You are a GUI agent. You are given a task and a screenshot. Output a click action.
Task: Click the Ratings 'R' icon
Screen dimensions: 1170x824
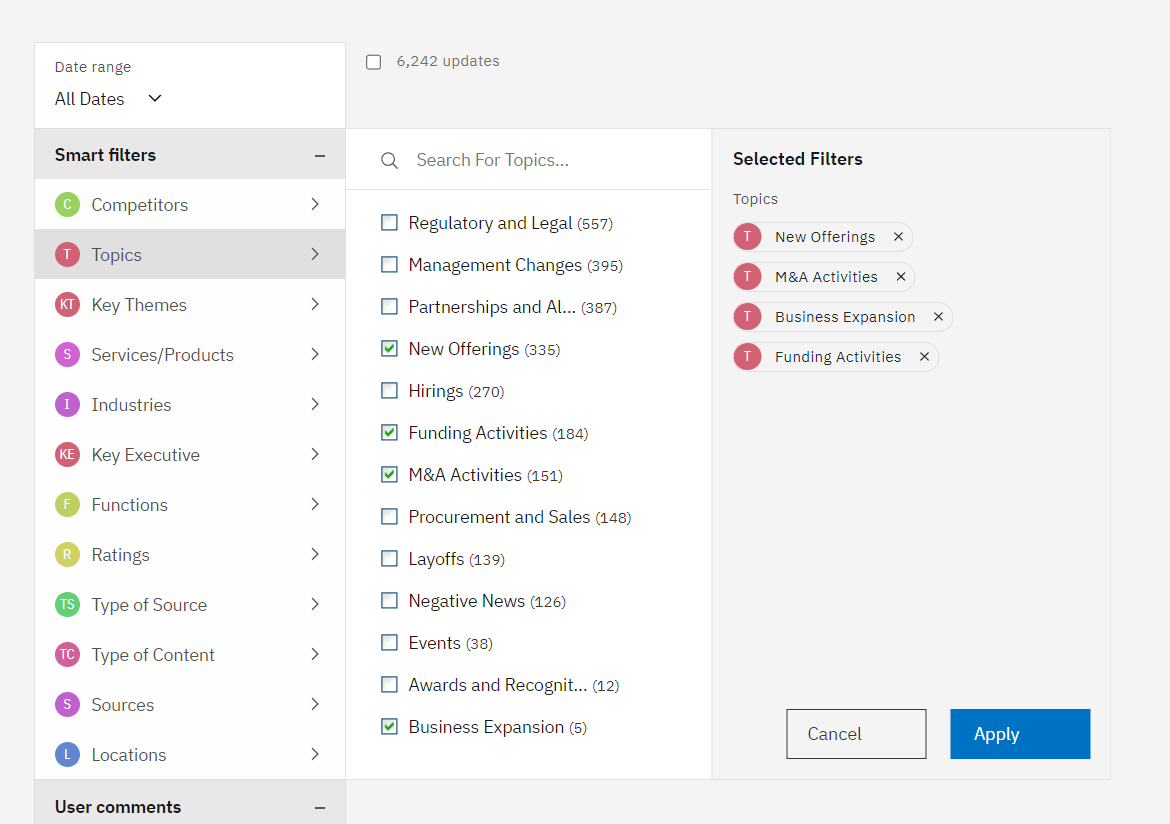67,555
